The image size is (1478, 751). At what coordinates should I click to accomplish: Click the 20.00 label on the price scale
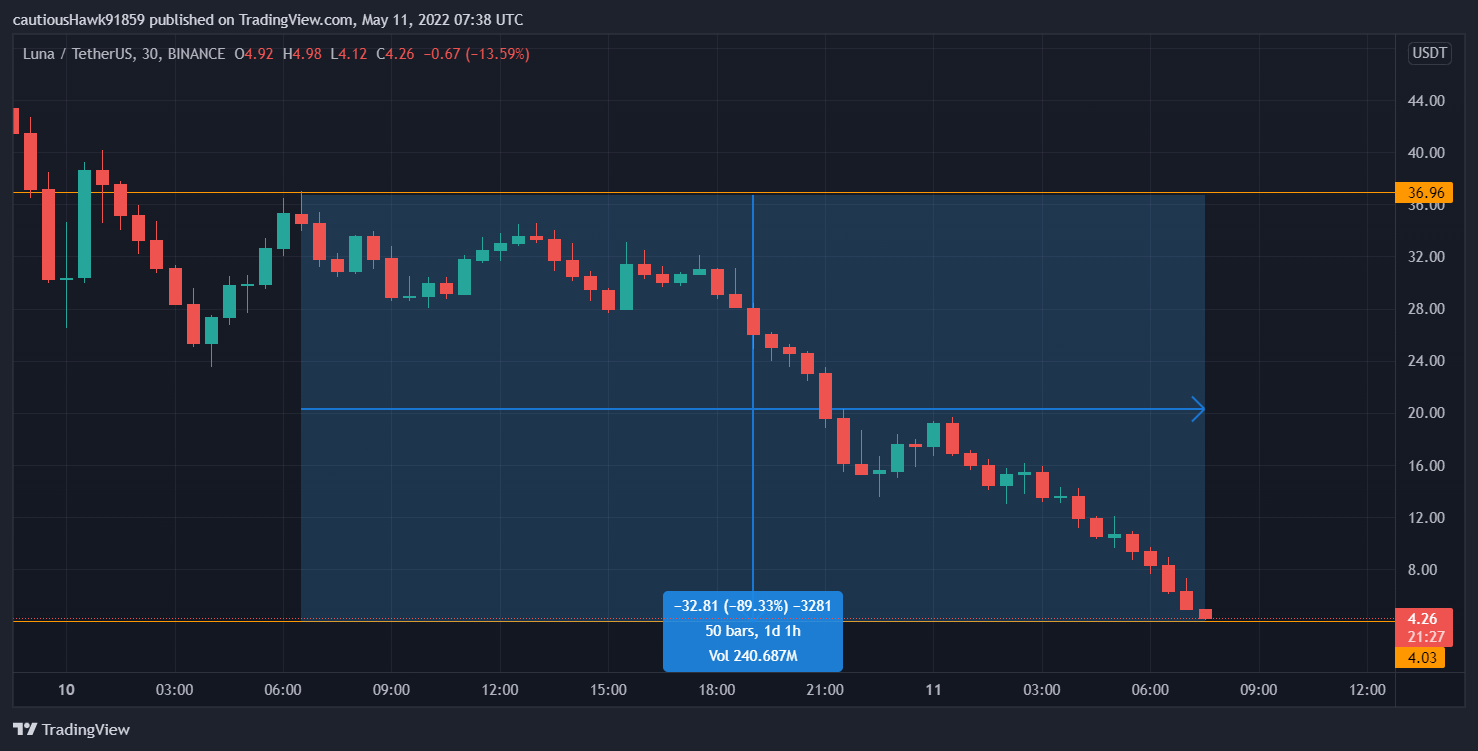(x=1425, y=413)
